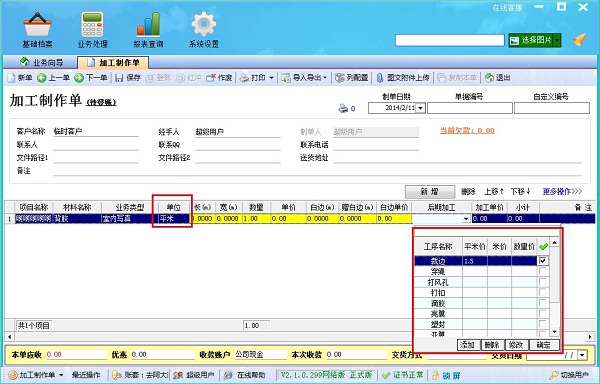
Task: Click the 平米 unit cell
Action: pyautogui.click(x=174, y=219)
